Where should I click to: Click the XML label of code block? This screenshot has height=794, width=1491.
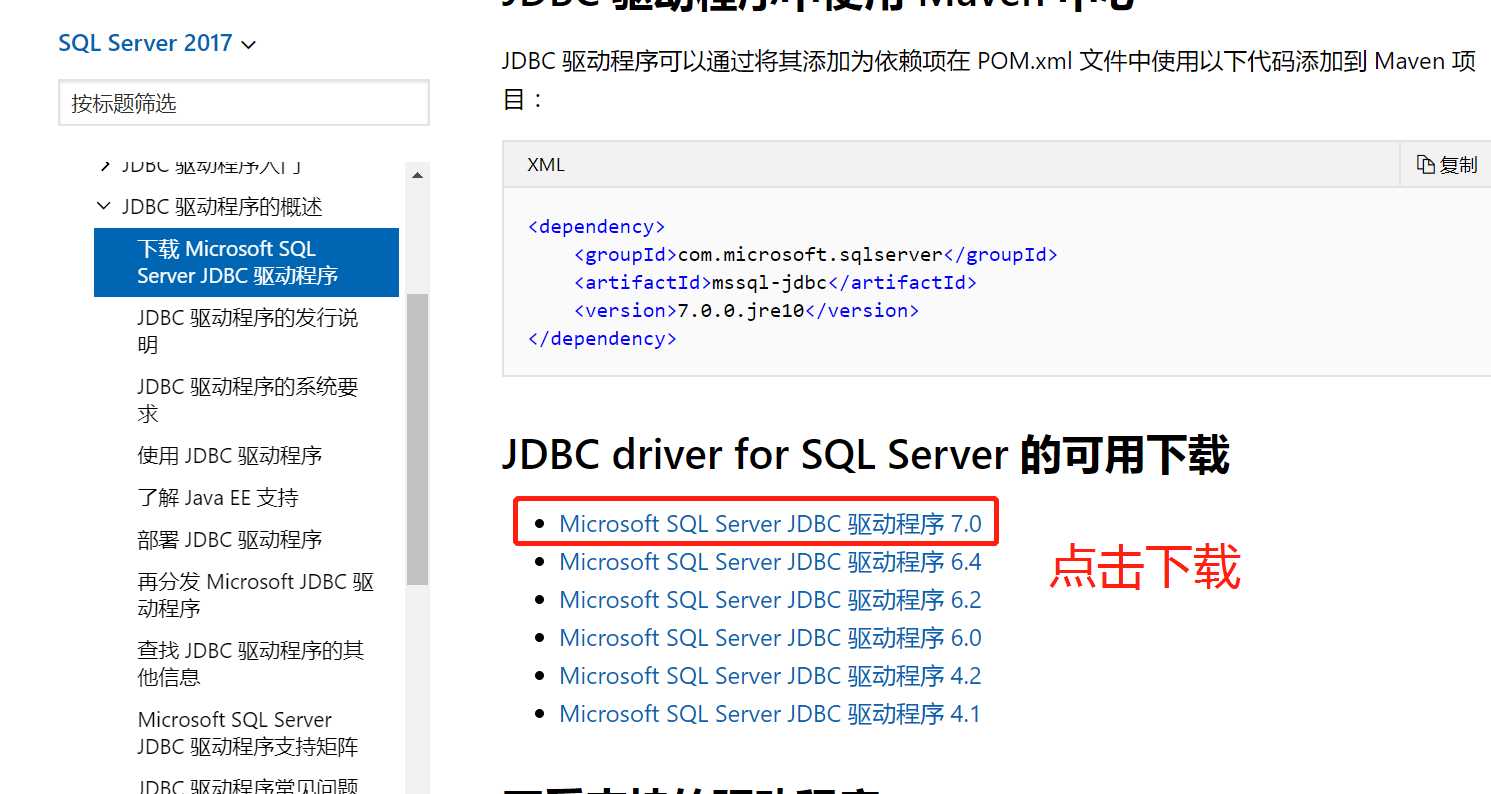[546, 165]
